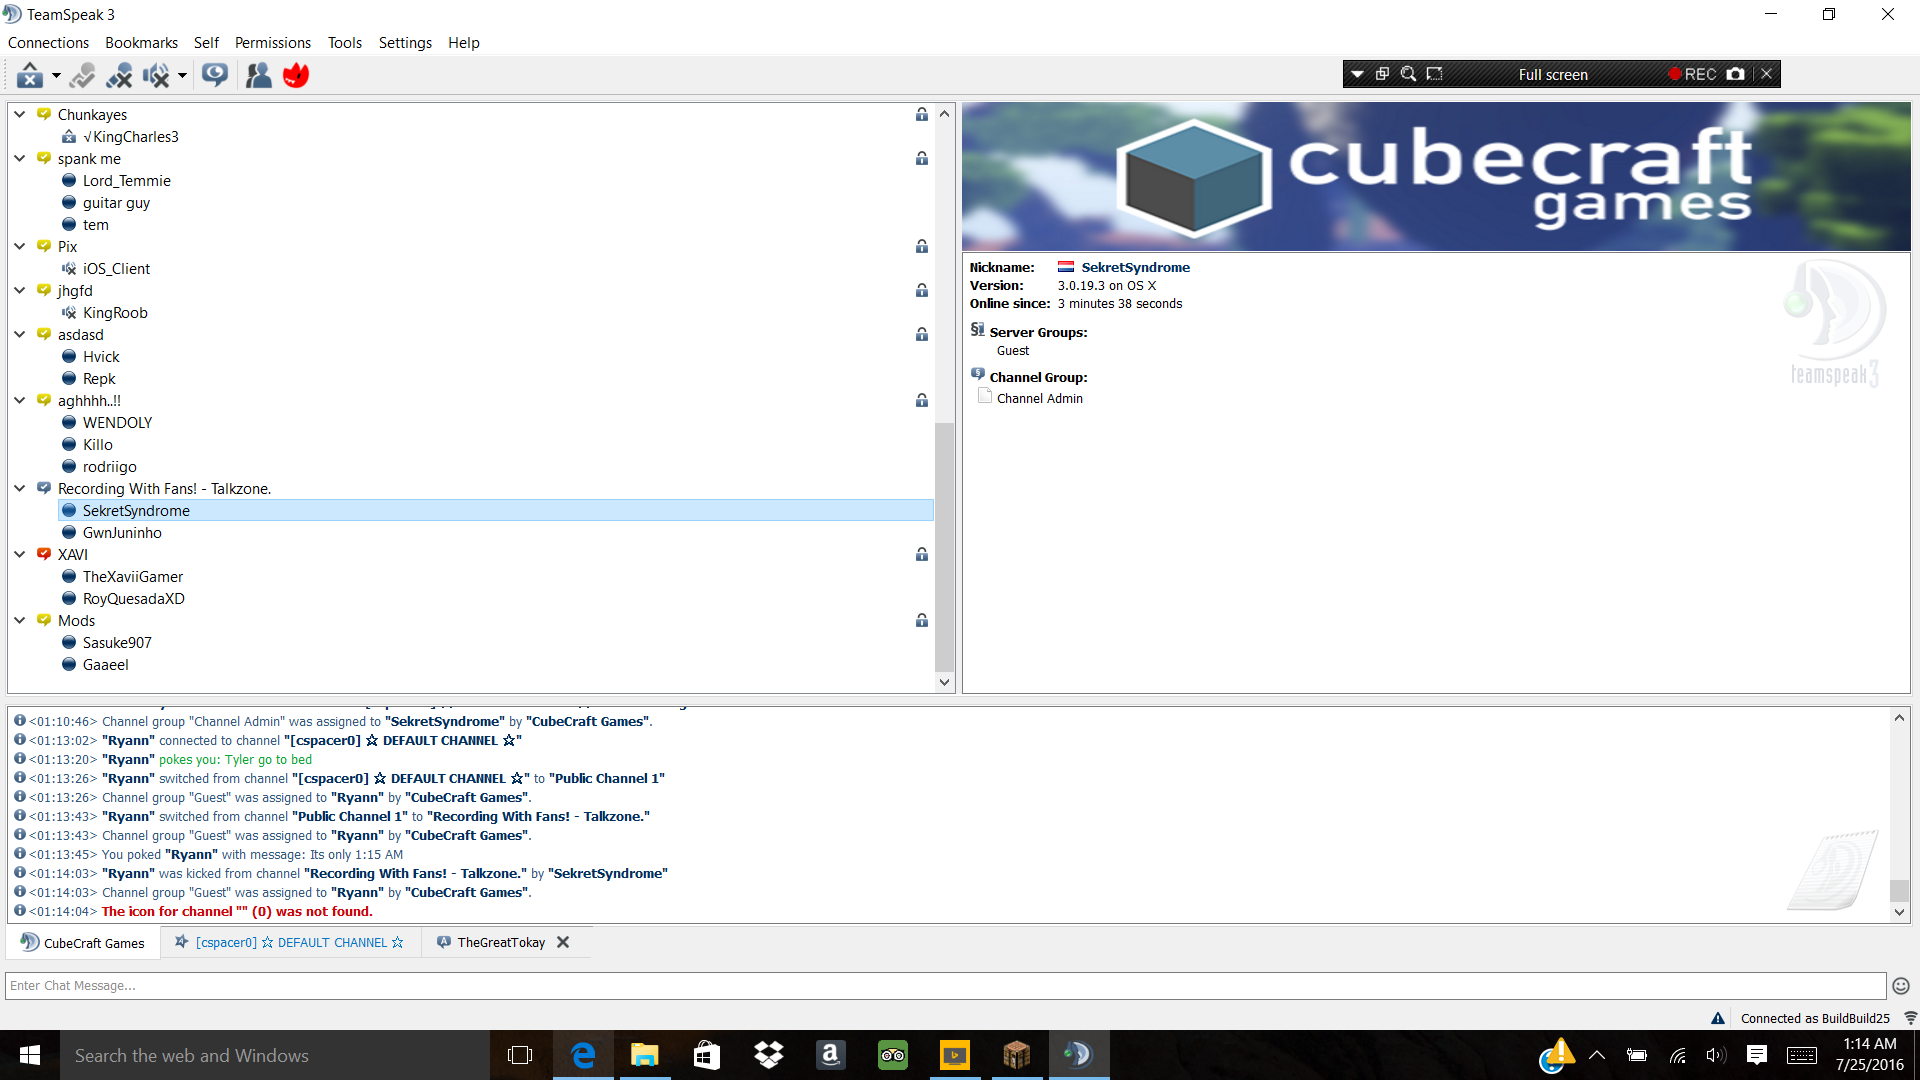Close the recorder overlay bar
1920x1080 pixels.
(x=1767, y=74)
